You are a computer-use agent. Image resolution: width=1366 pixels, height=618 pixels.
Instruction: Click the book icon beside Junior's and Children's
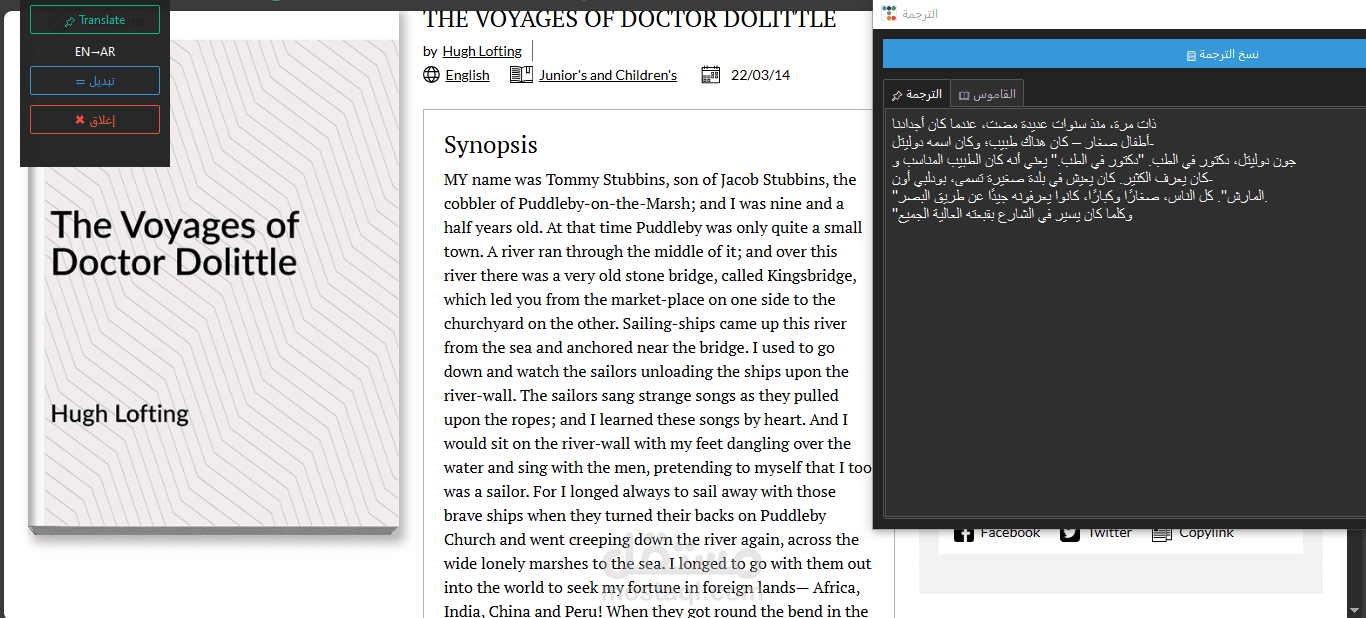click(x=520, y=74)
